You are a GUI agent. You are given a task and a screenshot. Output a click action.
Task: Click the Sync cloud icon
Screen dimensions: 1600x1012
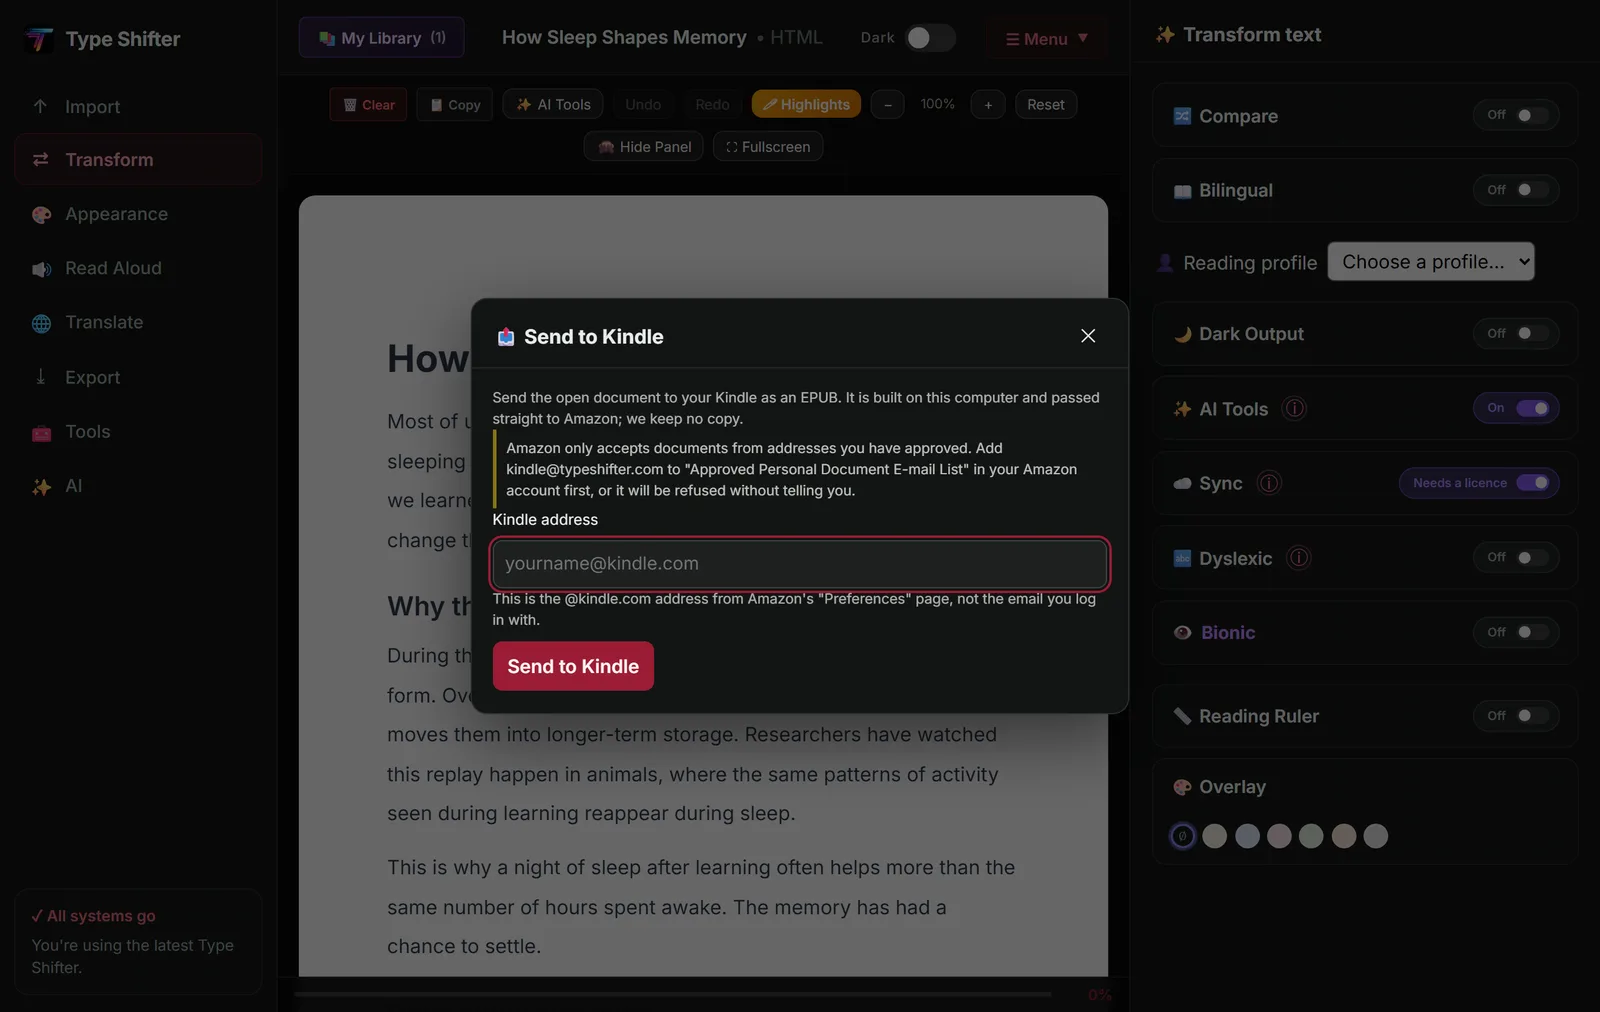point(1182,484)
